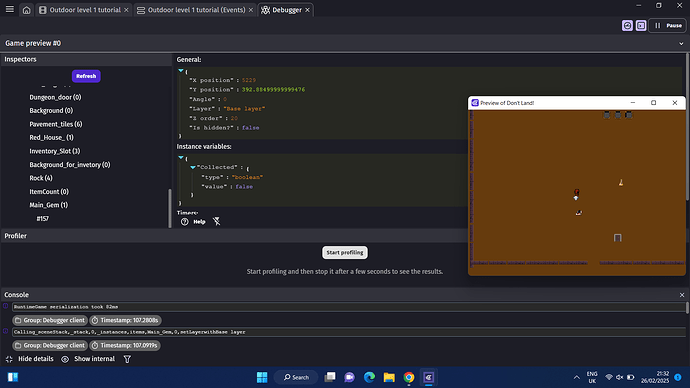
Task: Toggle the profiler panel icon in toolbar
Action: (628, 26)
